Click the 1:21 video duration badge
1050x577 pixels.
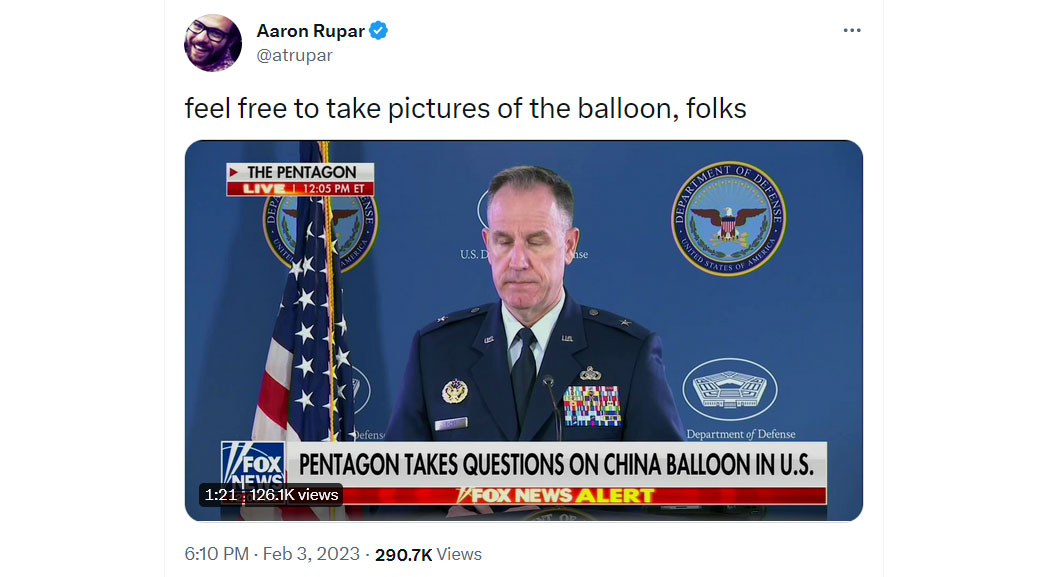221,495
